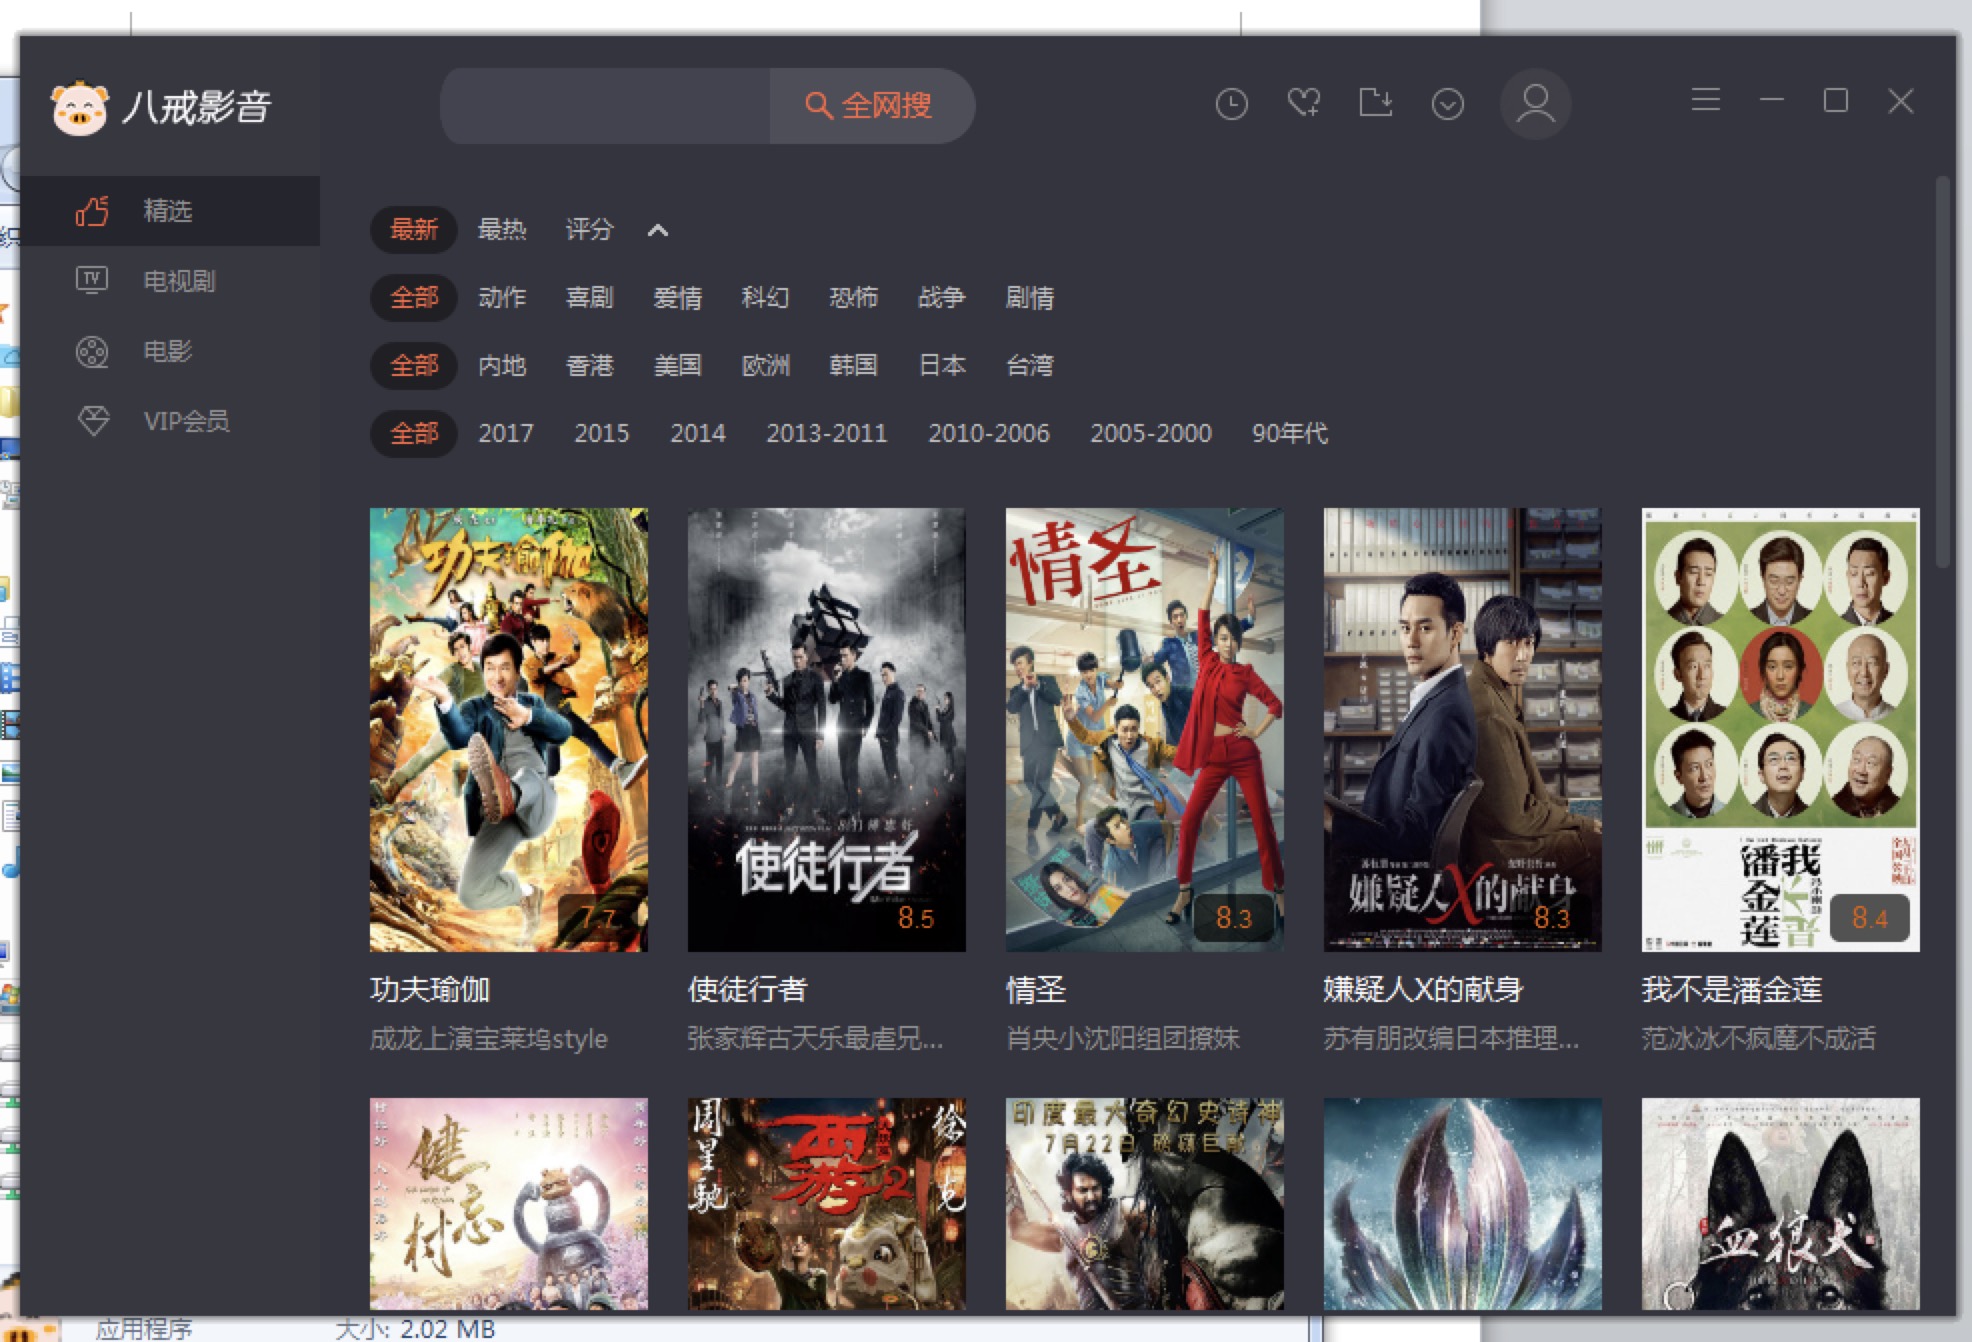Click the 全网搜 search button
Screen dimensions: 1972x1342
pos(872,105)
